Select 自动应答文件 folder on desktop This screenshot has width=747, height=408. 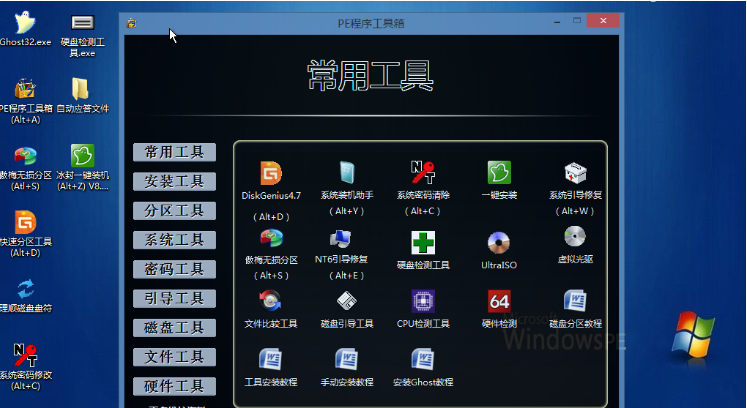[82, 95]
